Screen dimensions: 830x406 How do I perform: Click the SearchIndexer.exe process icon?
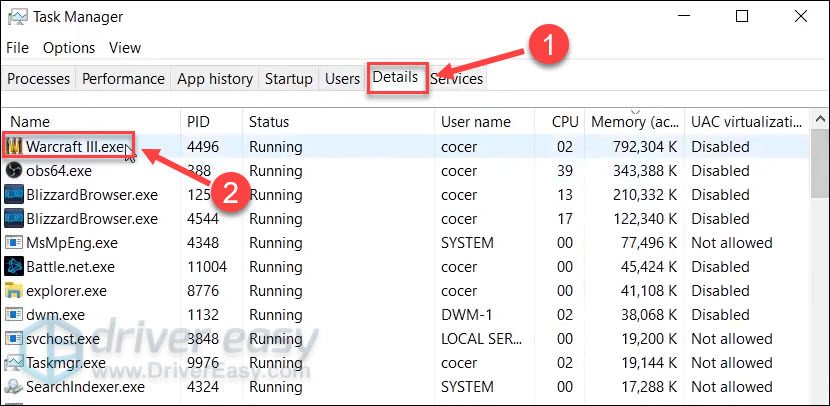point(14,387)
